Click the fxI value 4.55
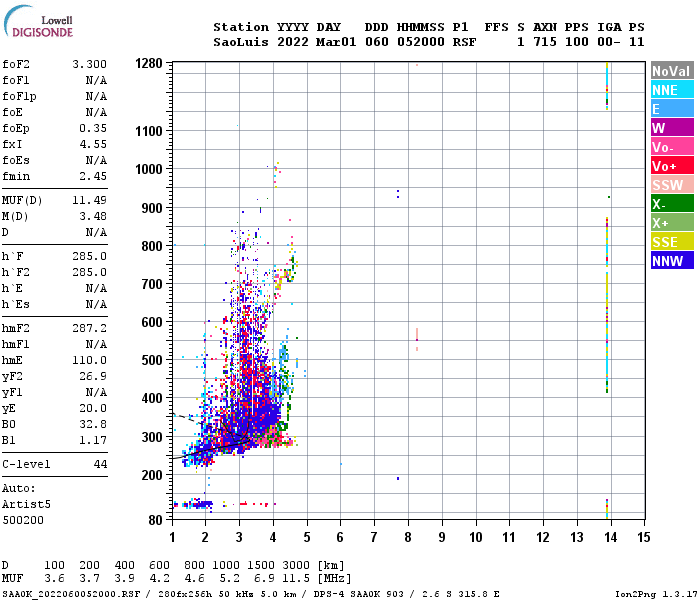Screen dimensions: 700x600 point(93,144)
